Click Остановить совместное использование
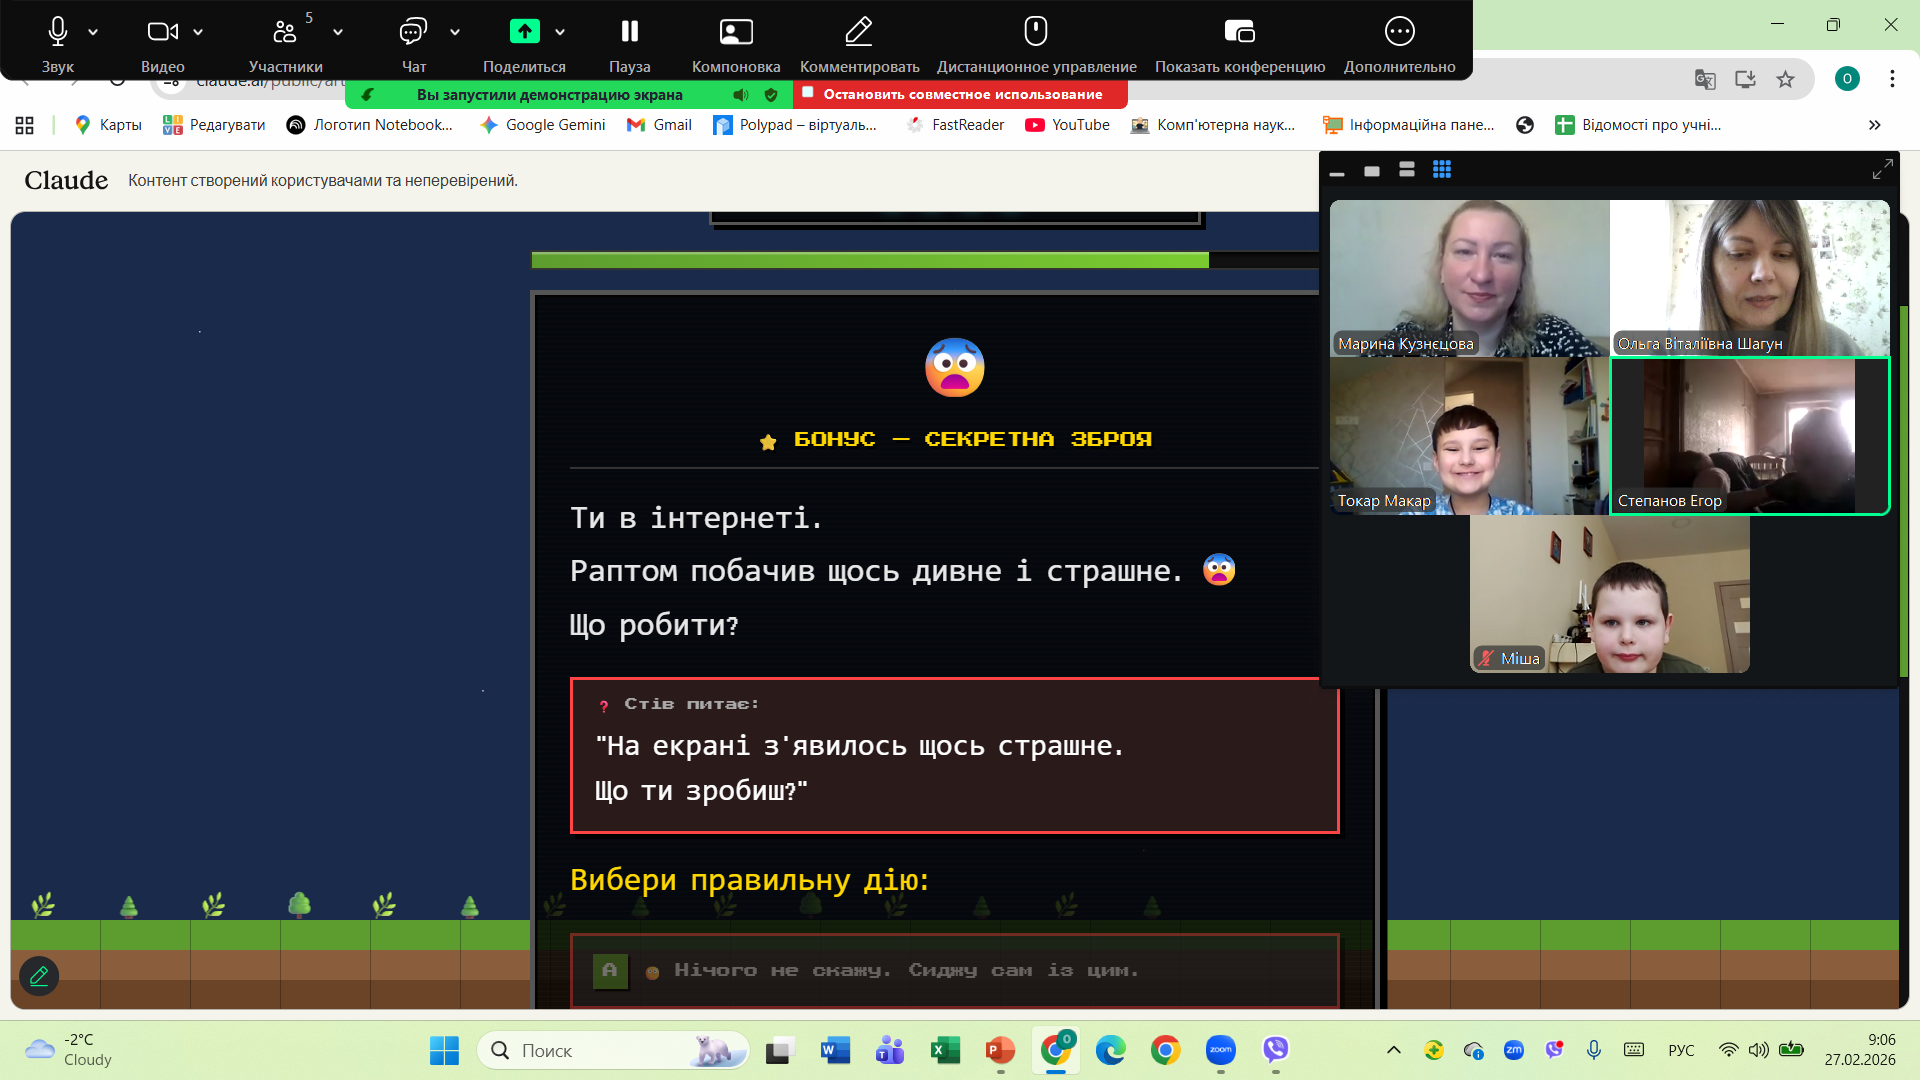Screen dimensions: 1920x1080 (961, 95)
